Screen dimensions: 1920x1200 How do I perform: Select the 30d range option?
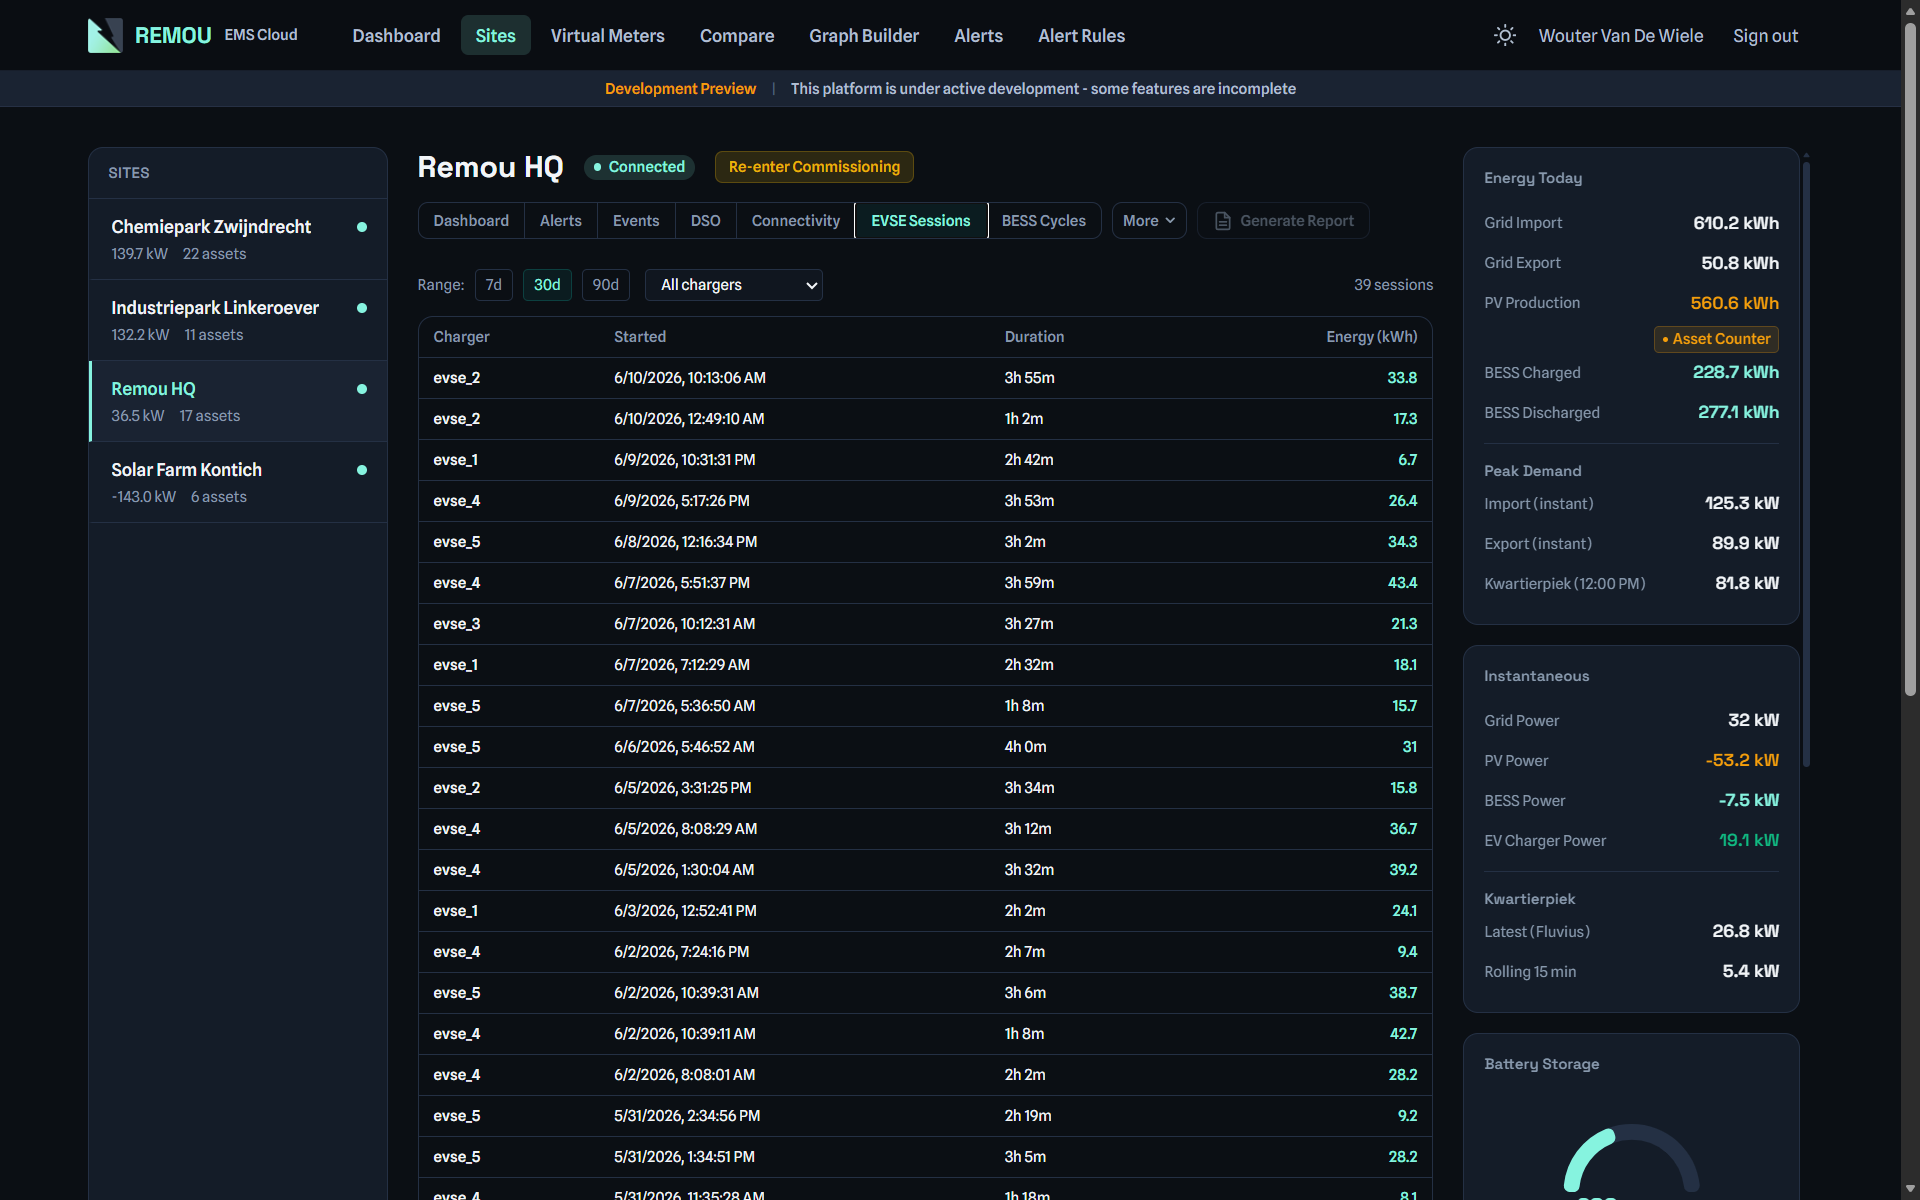click(547, 285)
